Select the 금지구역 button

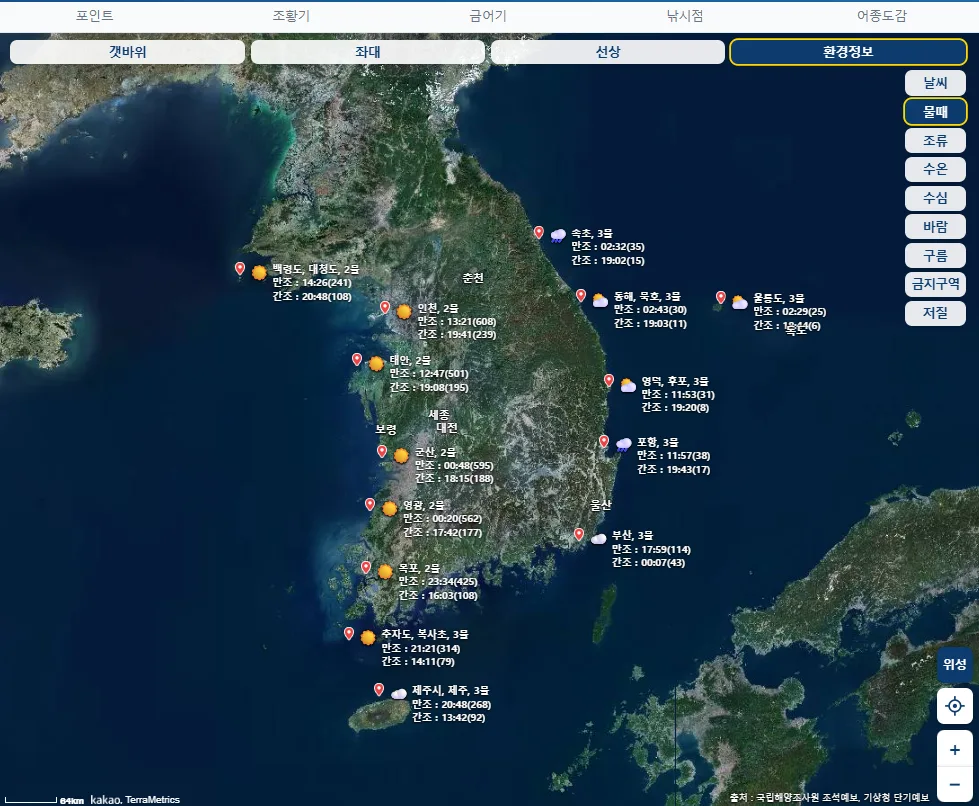[935, 284]
